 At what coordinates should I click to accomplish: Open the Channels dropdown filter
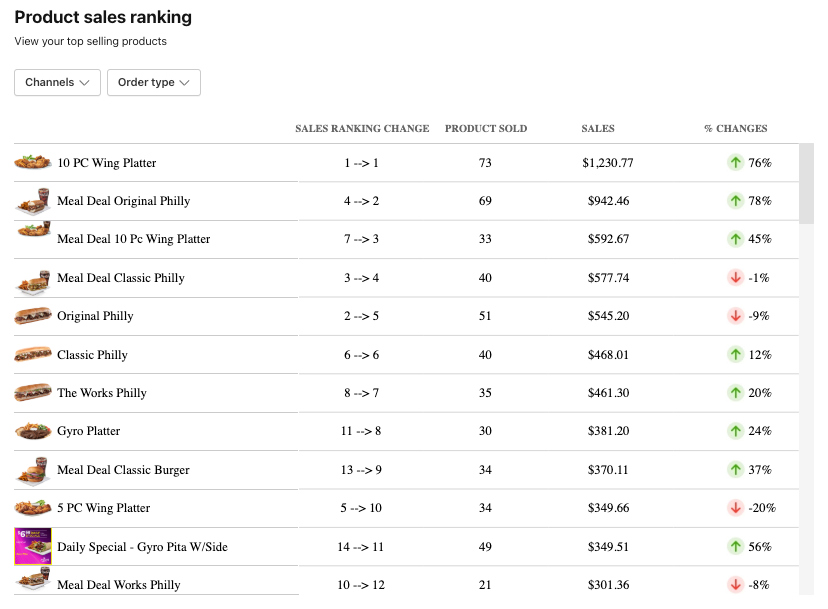[57, 82]
